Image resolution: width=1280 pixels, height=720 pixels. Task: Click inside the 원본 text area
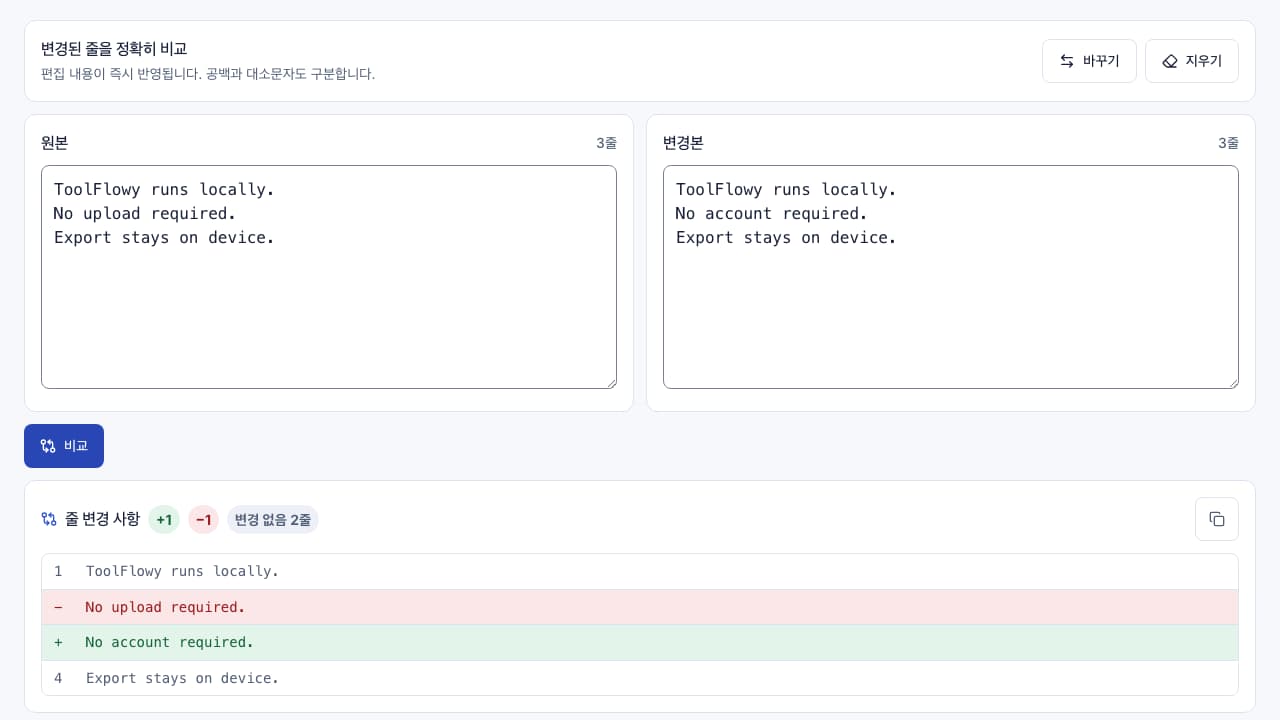329,277
